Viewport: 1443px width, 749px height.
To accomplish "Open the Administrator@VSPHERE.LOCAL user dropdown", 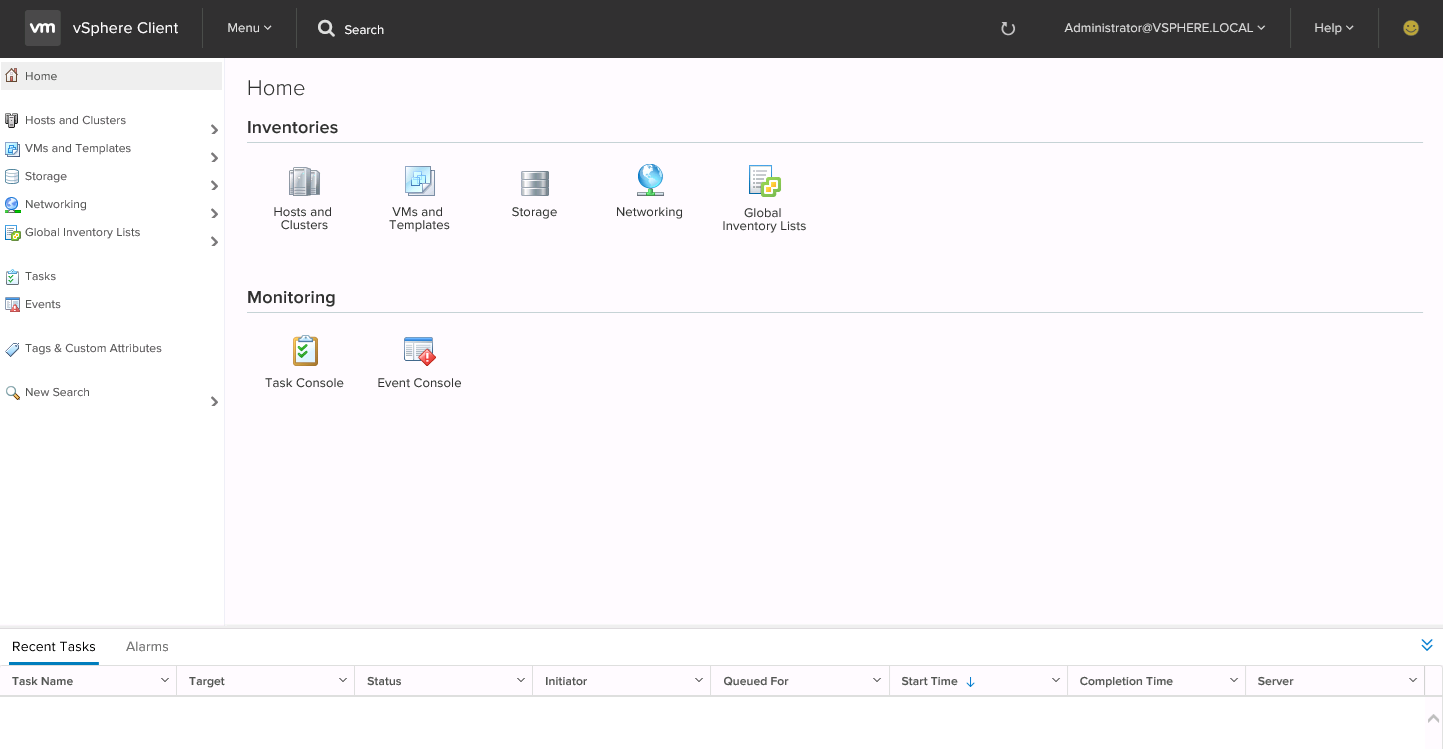I will 1165,28.
